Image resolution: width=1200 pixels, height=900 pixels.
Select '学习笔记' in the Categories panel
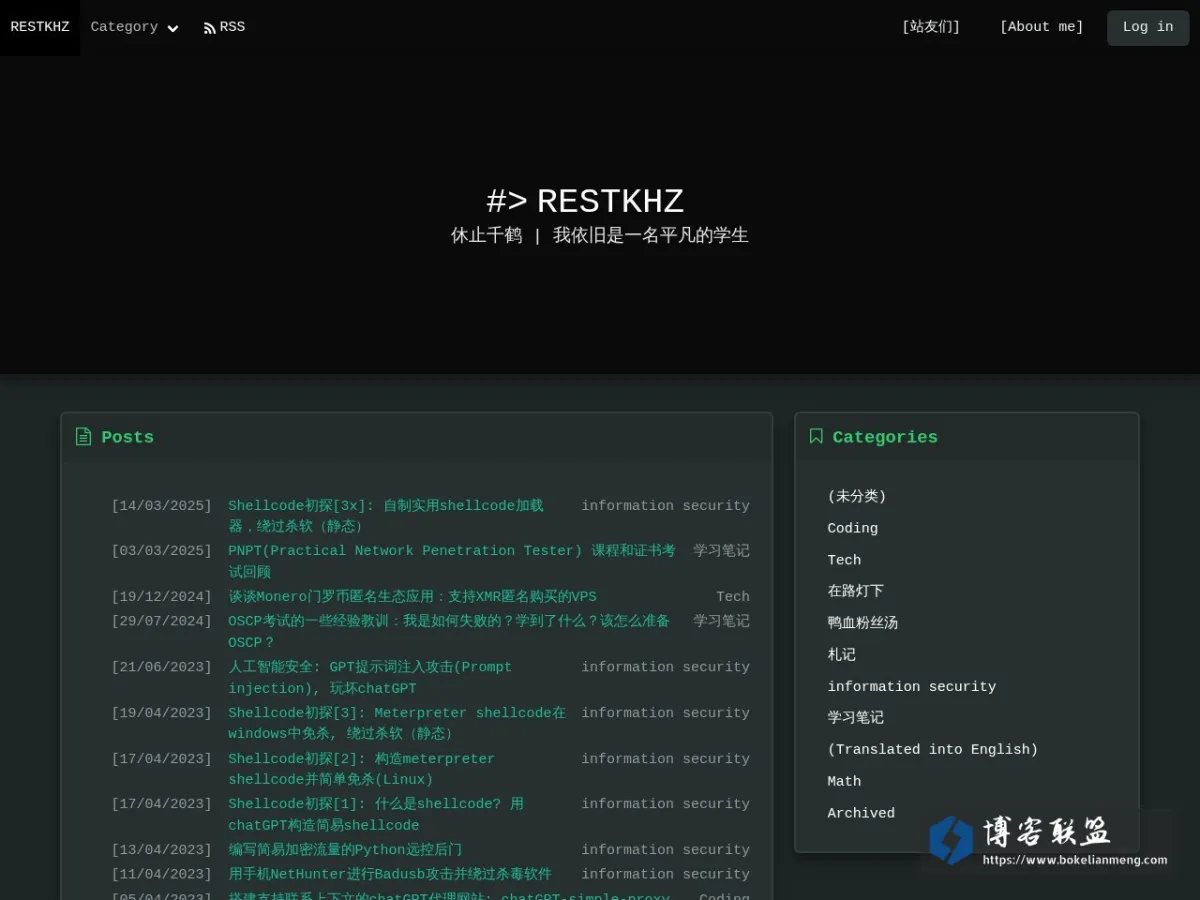[x=856, y=718]
